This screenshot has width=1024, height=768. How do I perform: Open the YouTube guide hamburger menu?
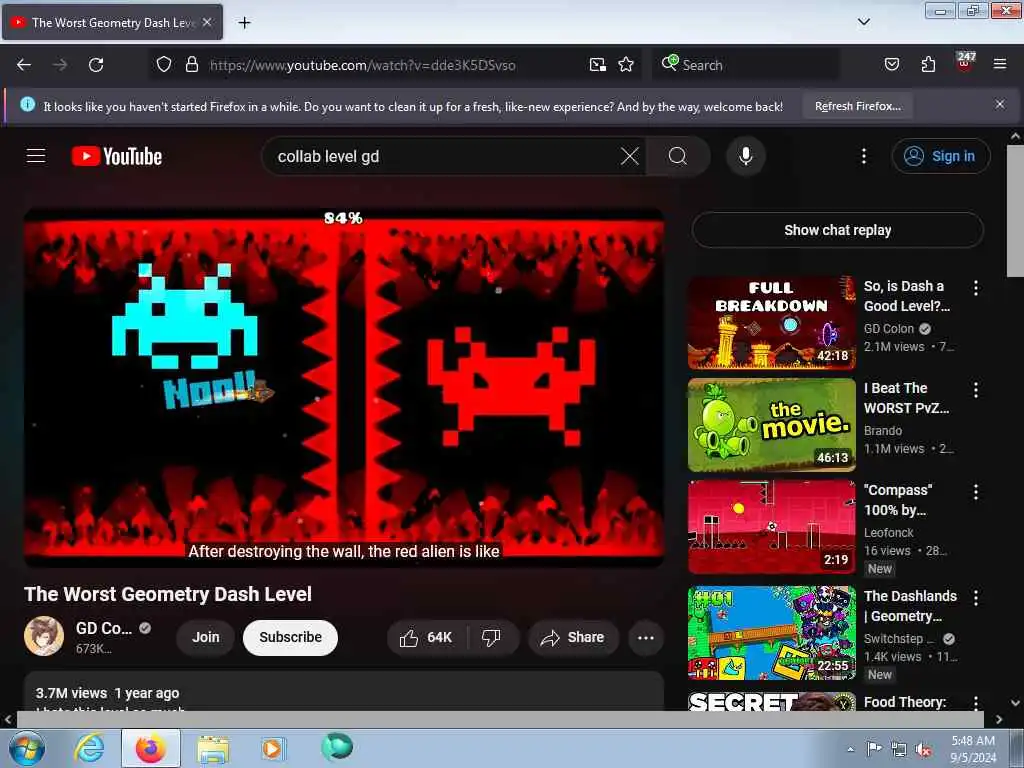36,156
